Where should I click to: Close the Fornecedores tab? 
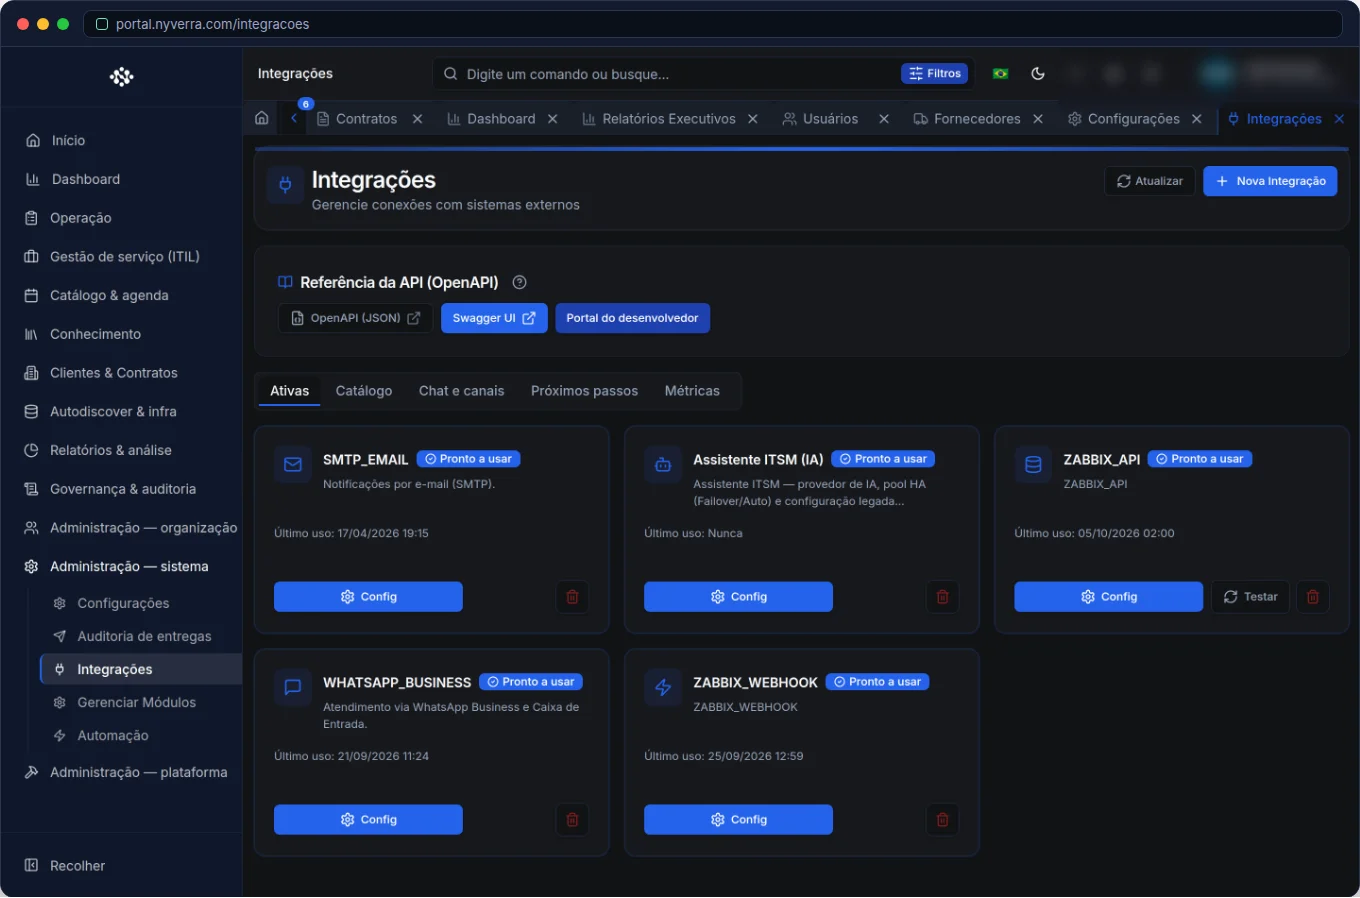click(x=1038, y=118)
